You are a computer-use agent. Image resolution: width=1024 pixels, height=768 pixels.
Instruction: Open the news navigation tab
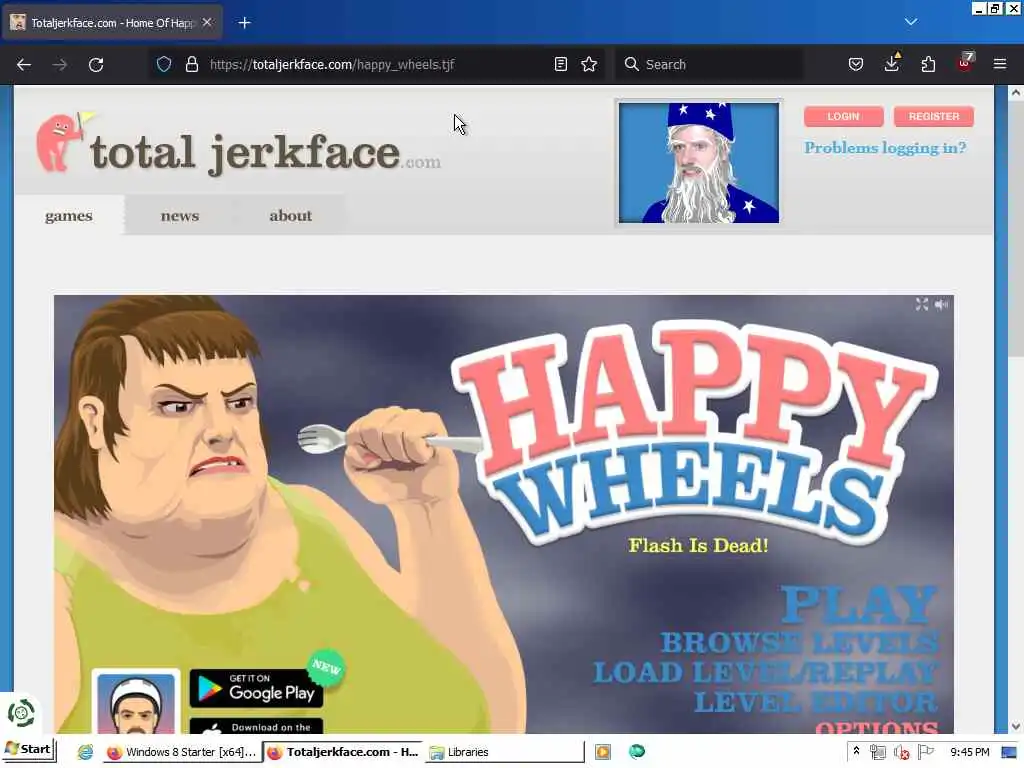180,216
